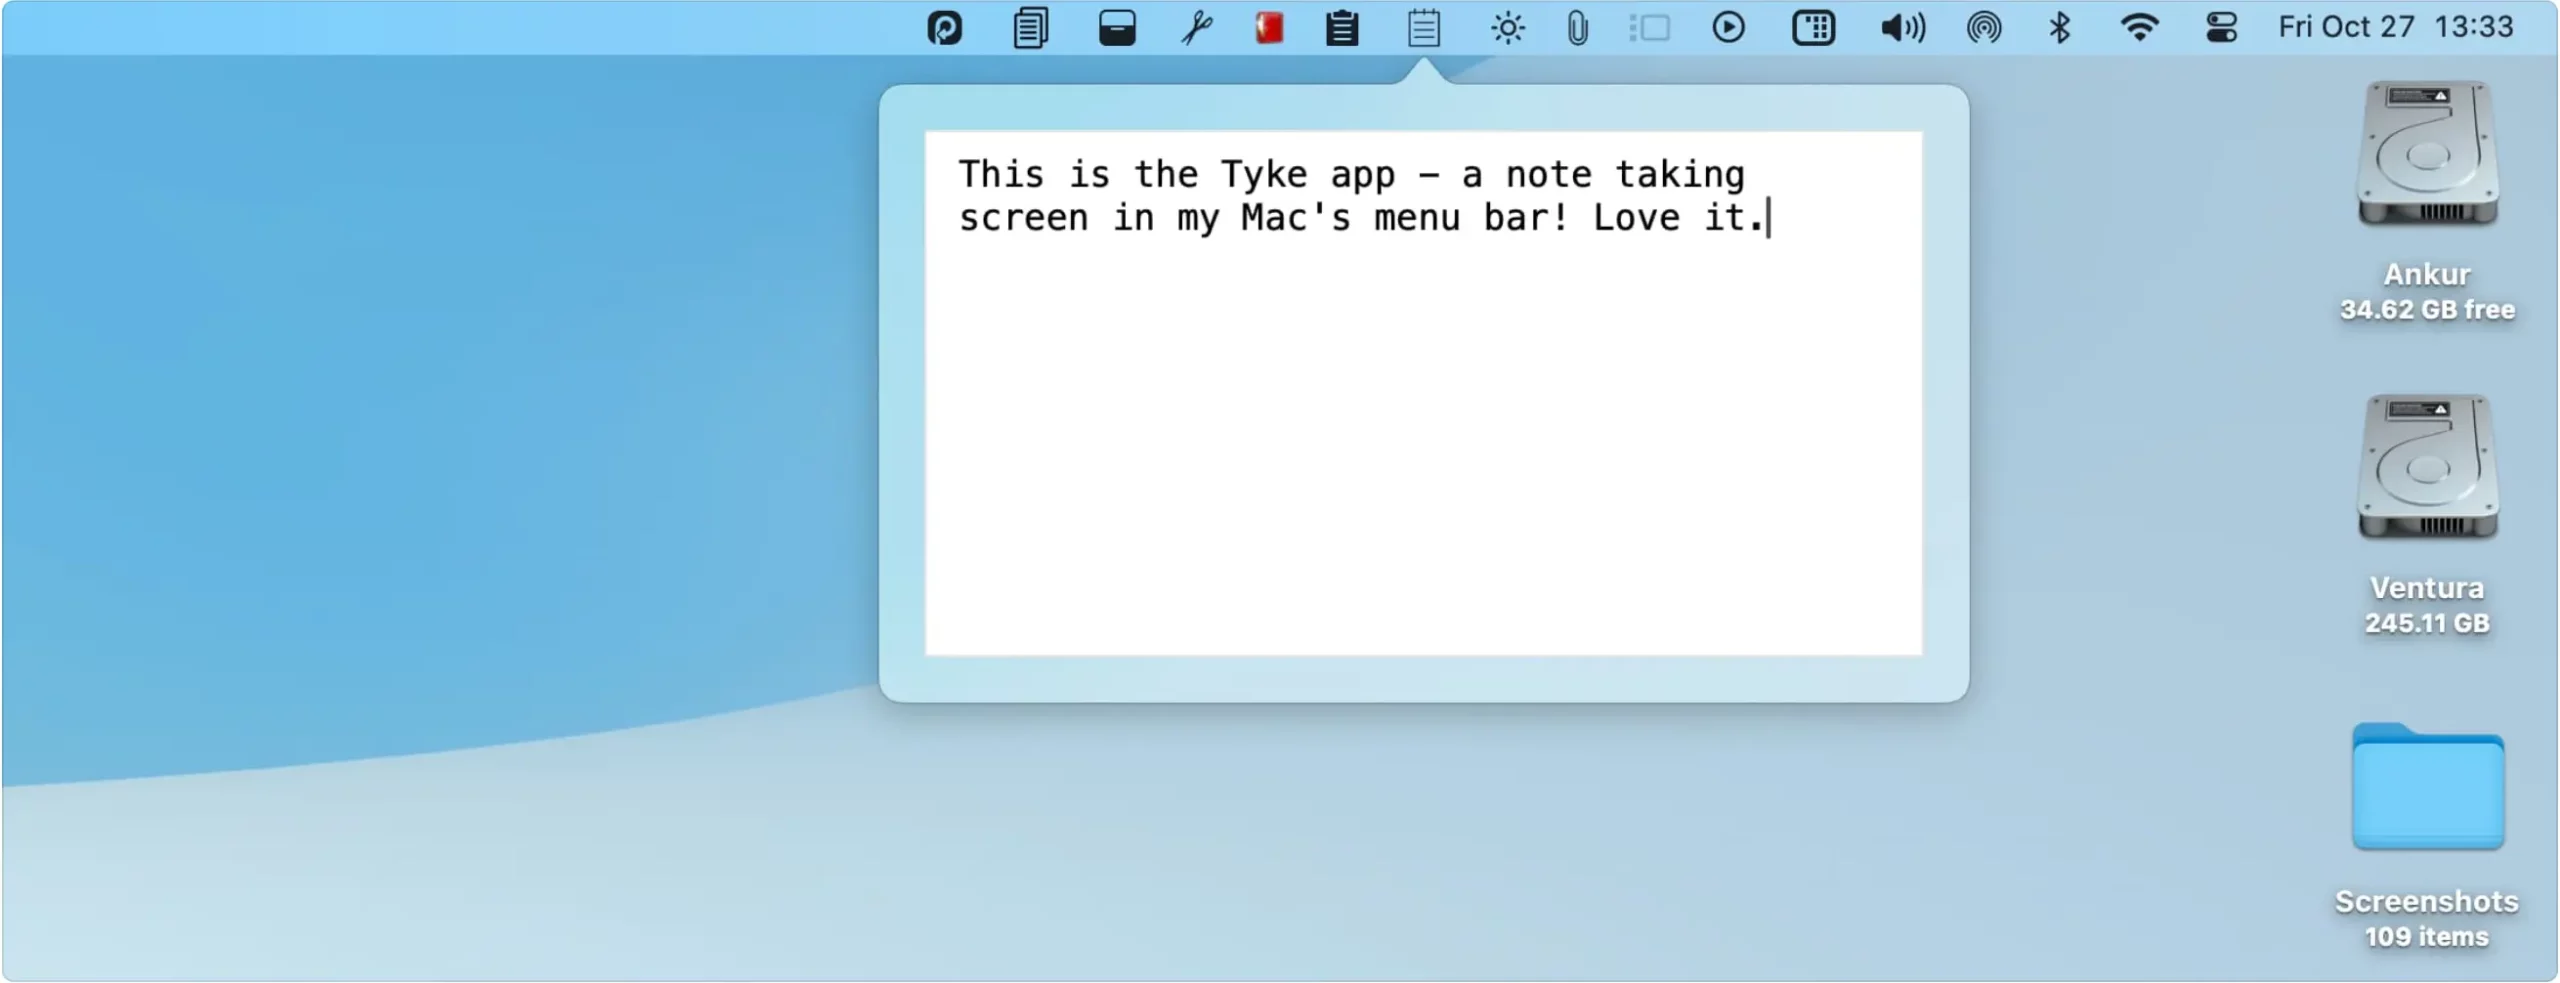
Task: Click the '109 items' label
Action: click(x=2427, y=938)
